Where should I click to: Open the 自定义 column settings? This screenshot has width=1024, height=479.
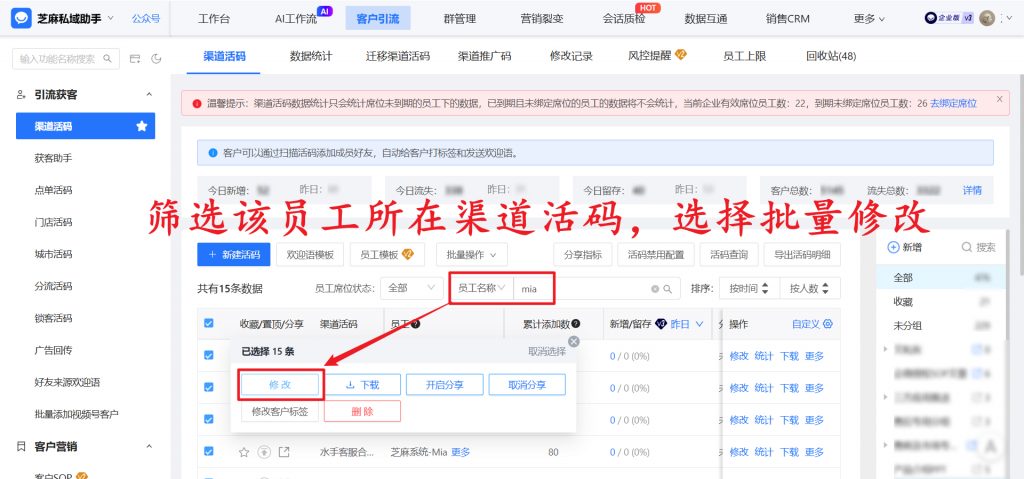812,324
